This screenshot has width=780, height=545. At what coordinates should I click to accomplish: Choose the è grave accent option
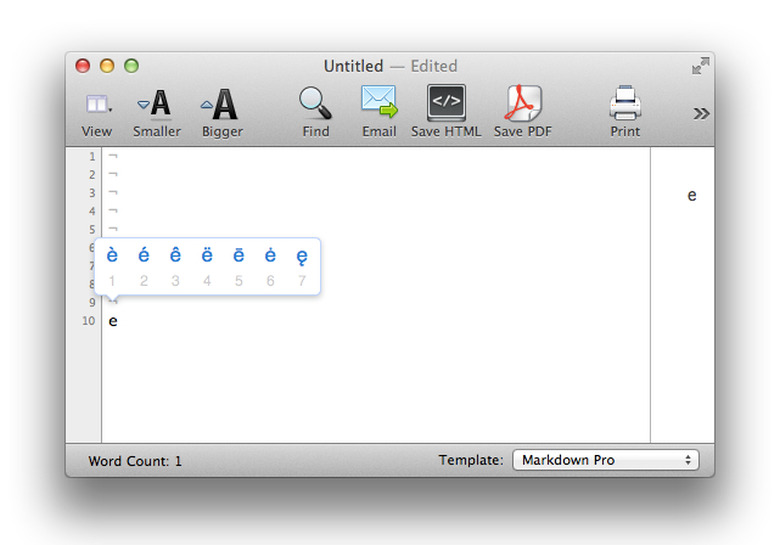pyautogui.click(x=112, y=255)
